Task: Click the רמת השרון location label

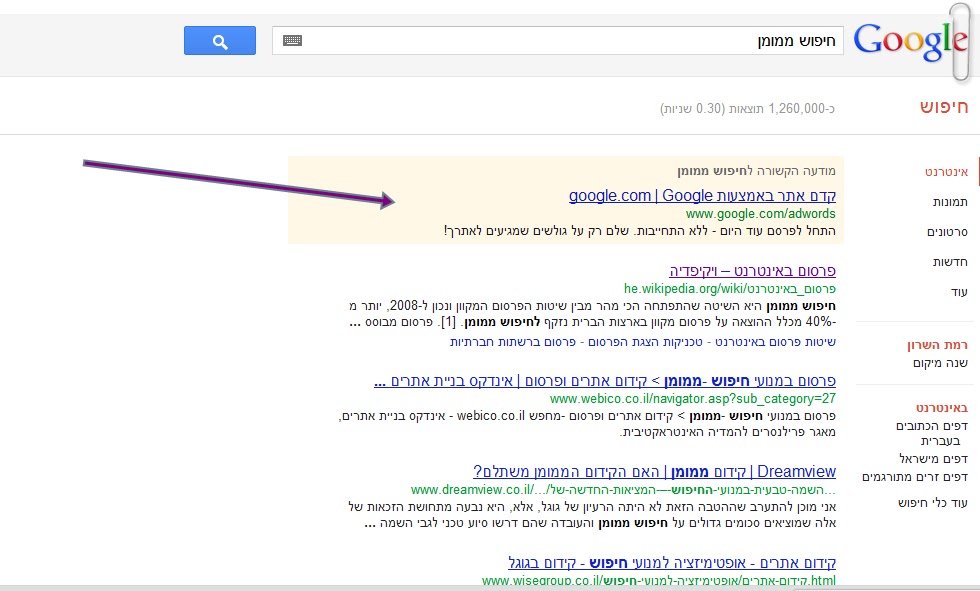Action: [938, 345]
